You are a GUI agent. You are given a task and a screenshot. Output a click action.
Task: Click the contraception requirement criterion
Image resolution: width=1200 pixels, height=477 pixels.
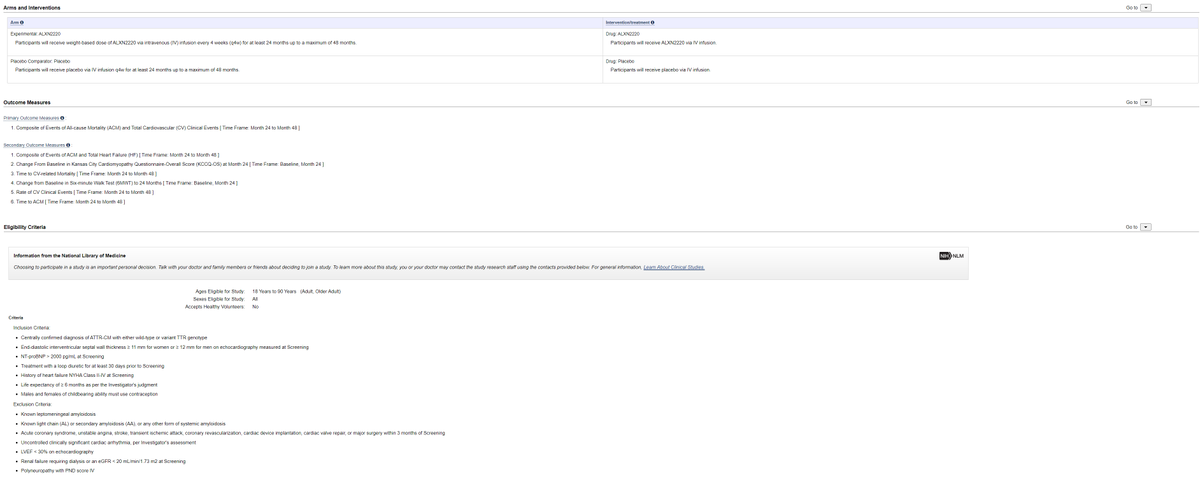89,394
